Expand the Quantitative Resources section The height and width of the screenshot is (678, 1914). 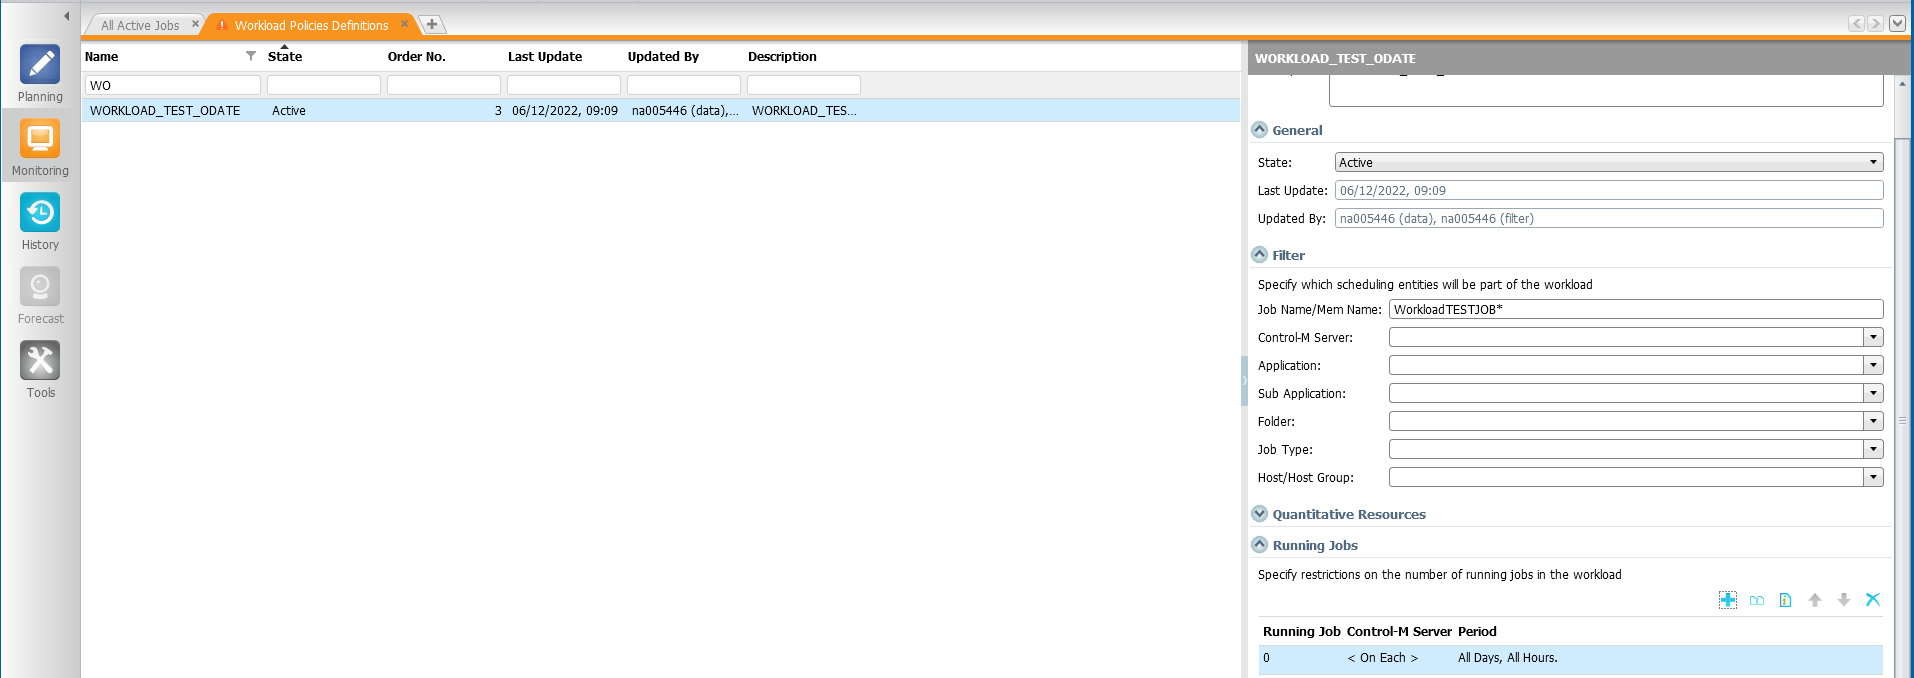pos(1260,514)
